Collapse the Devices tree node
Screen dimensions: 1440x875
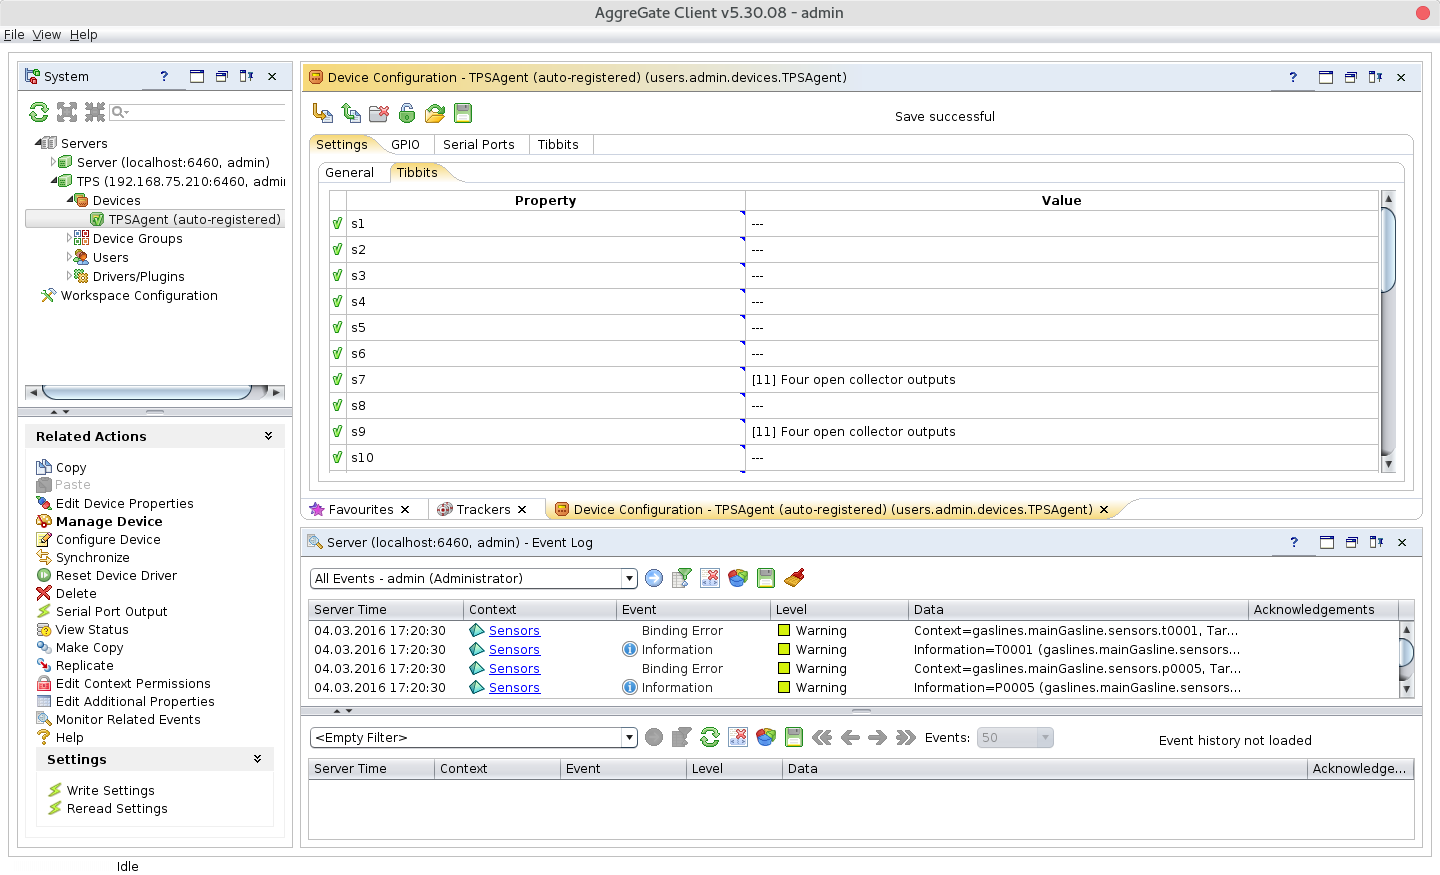point(70,200)
